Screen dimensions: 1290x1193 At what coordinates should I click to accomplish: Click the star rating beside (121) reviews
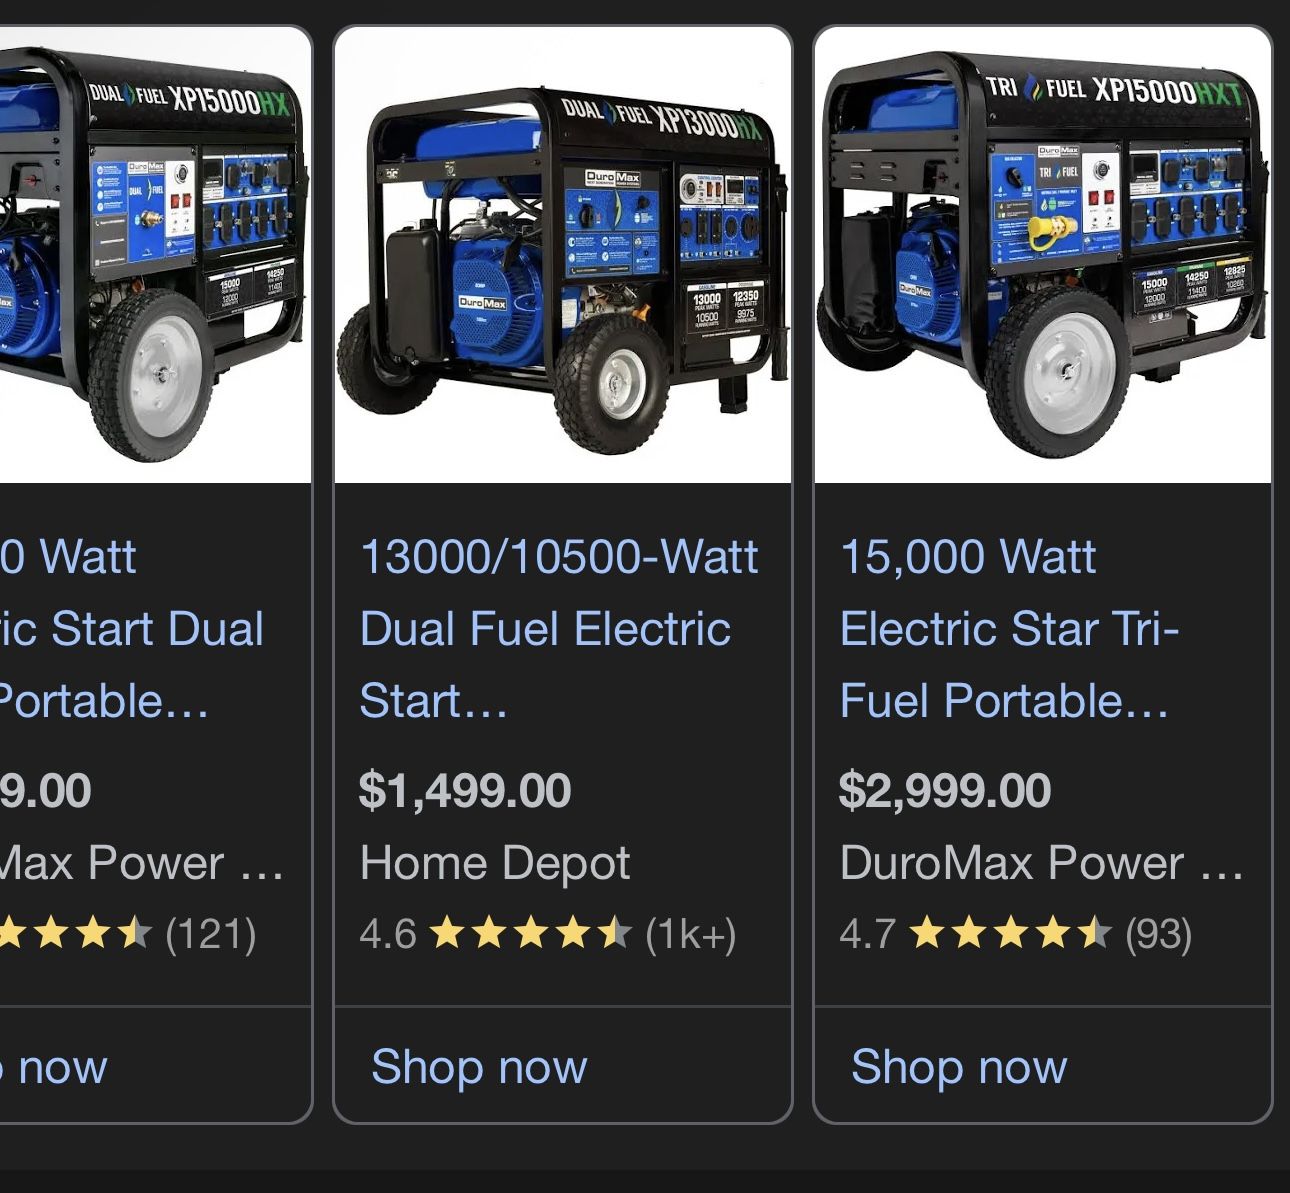[75, 934]
